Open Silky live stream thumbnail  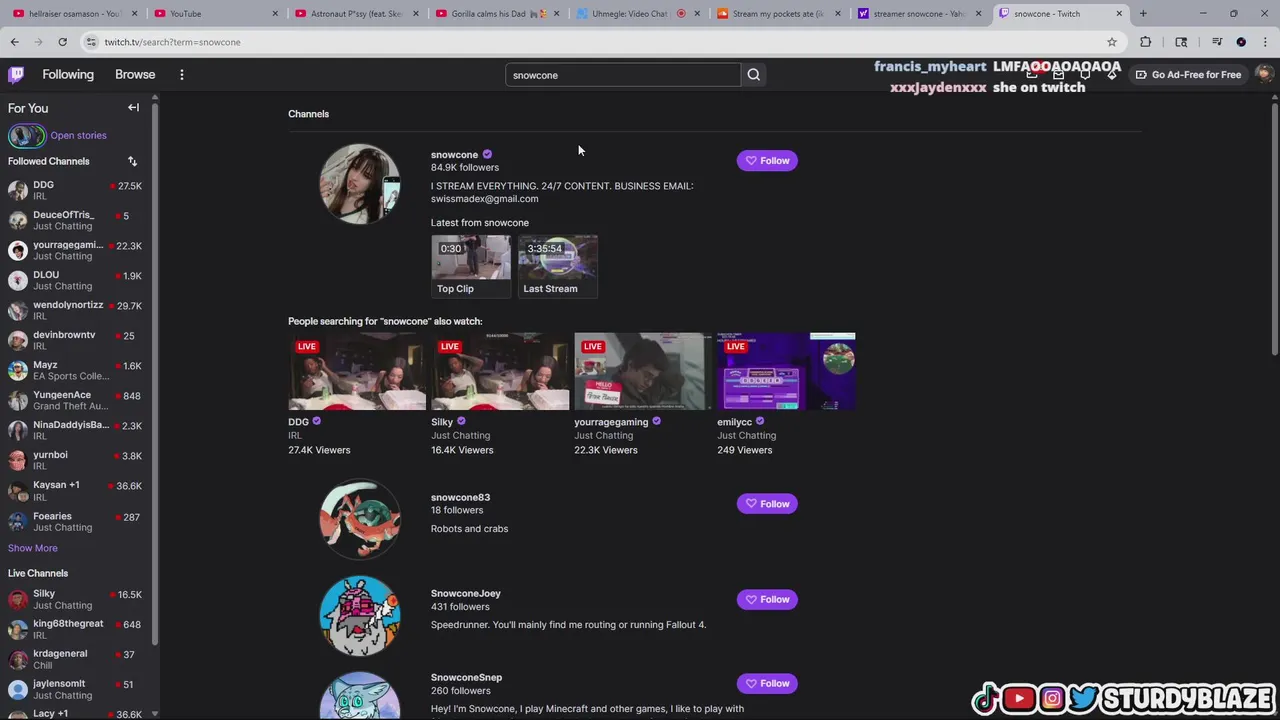click(x=500, y=371)
